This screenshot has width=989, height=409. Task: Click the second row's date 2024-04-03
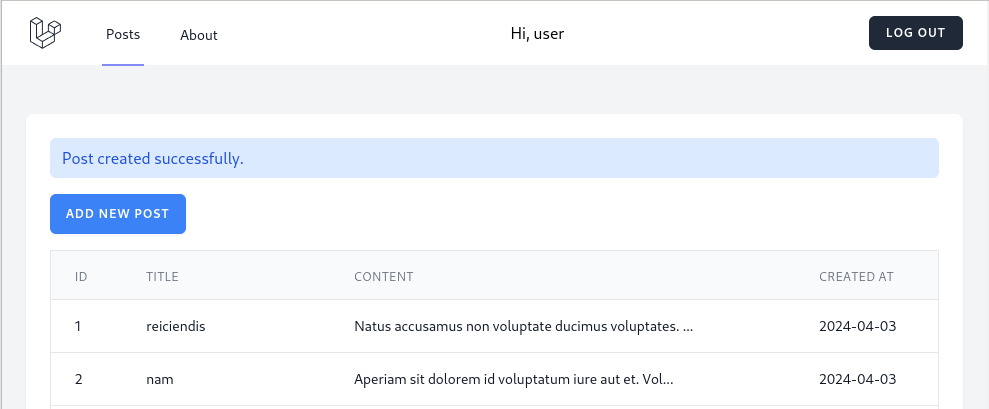coord(857,379)
